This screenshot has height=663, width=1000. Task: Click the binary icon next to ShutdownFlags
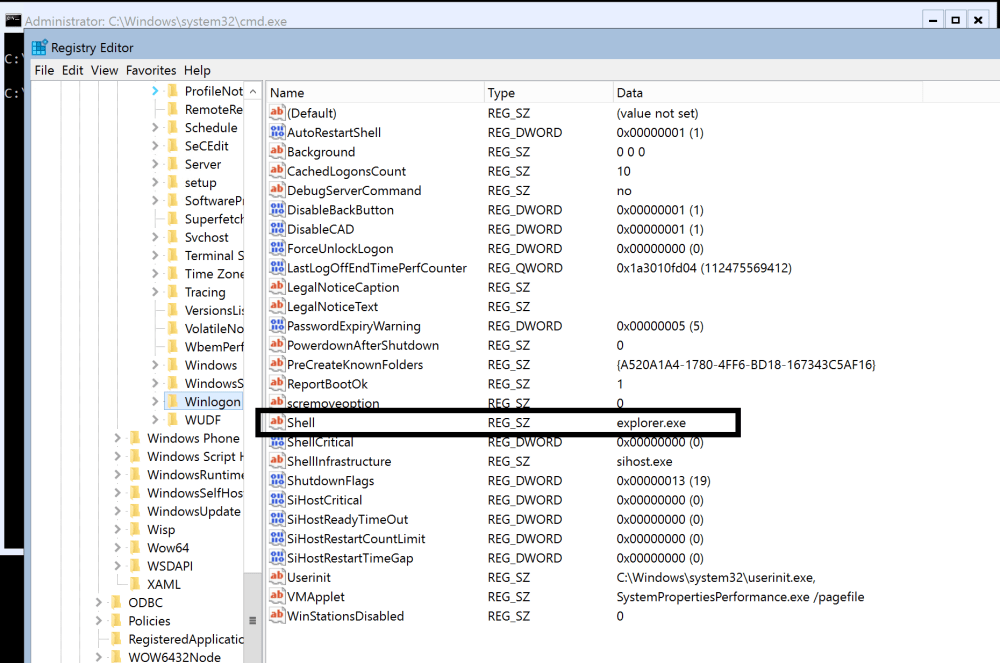point(277,480)
